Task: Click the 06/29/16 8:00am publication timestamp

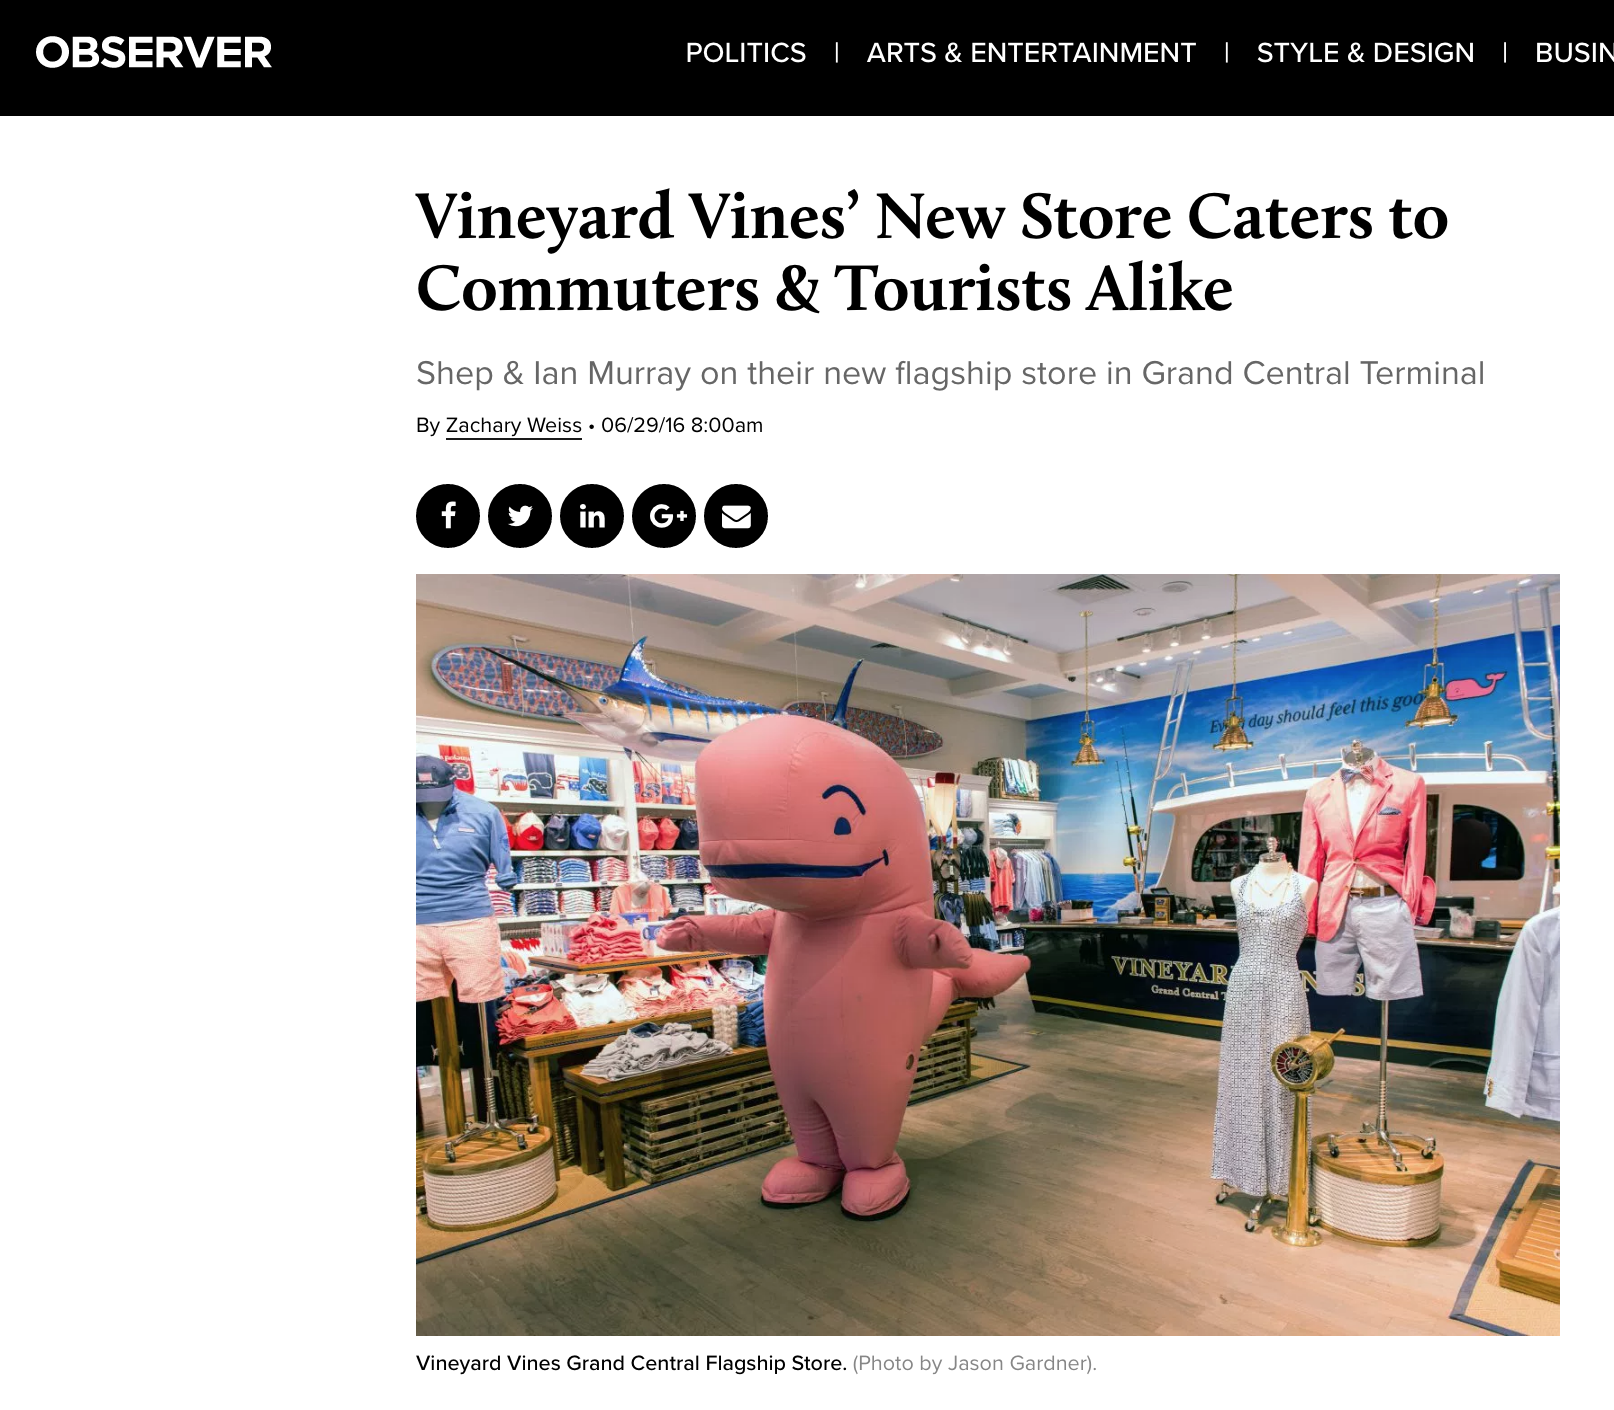Action: click(682, 425)
